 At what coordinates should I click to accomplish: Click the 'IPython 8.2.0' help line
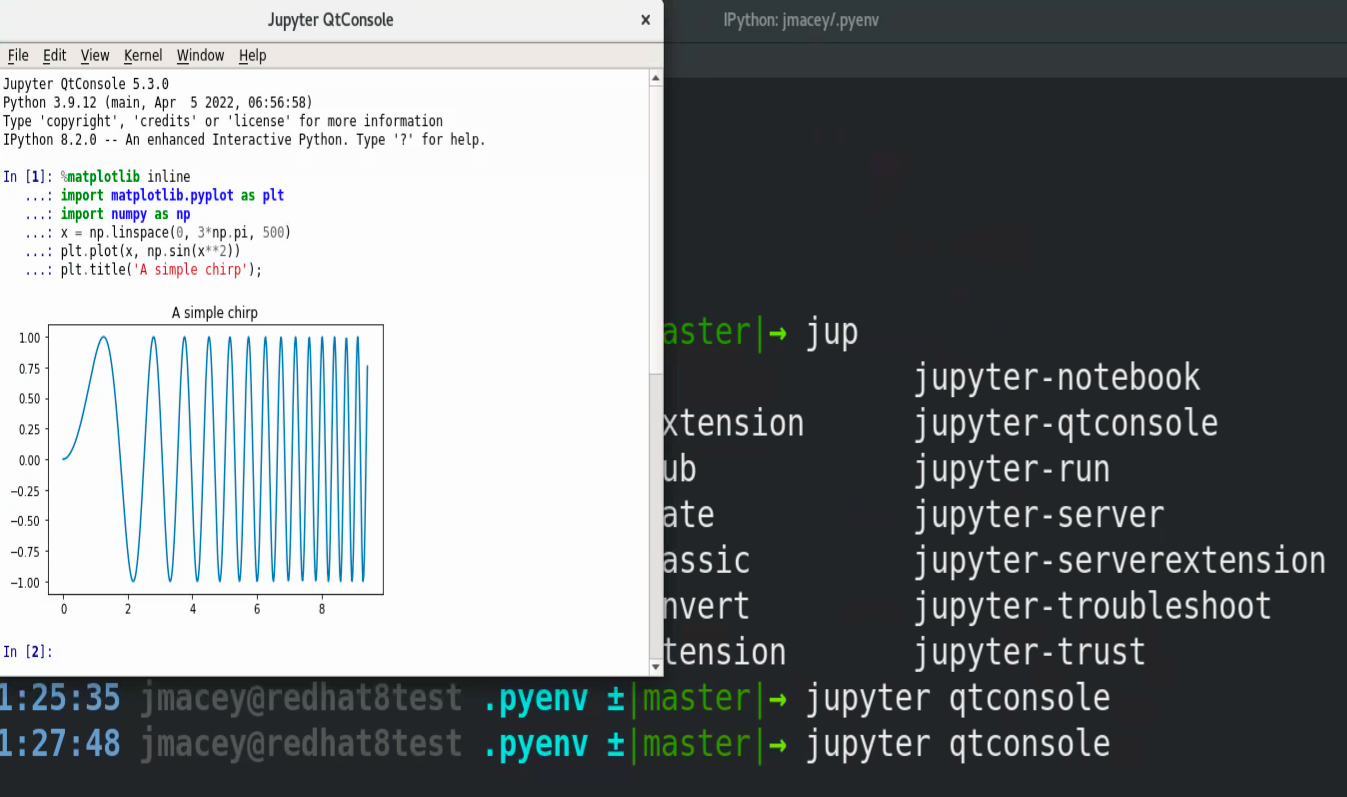(x=244, y=139)
